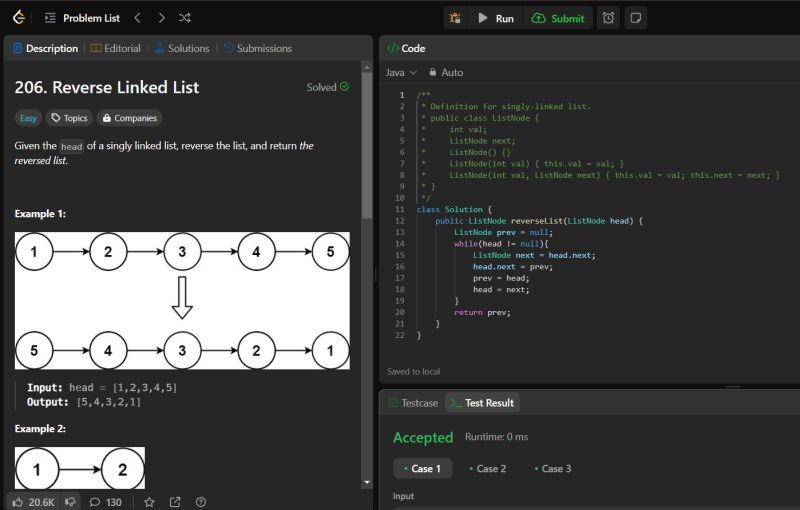Image resolution: width=800 pixels, height=510 pixels.
Task: Share the problem link icon
Action: point(175,502)
